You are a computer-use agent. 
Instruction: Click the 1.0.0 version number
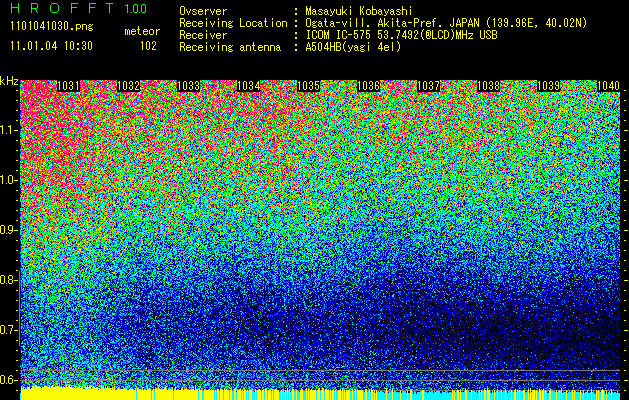(136, 9)
